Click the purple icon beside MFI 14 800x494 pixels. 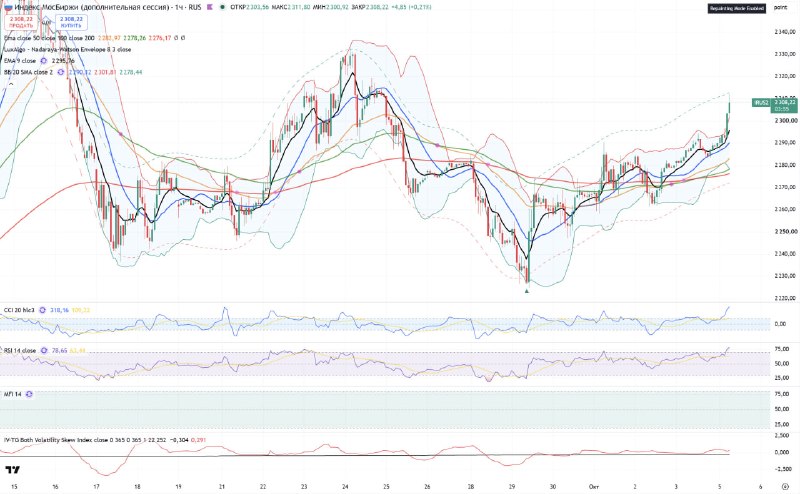pyautogui.click(x=29, y=394)
